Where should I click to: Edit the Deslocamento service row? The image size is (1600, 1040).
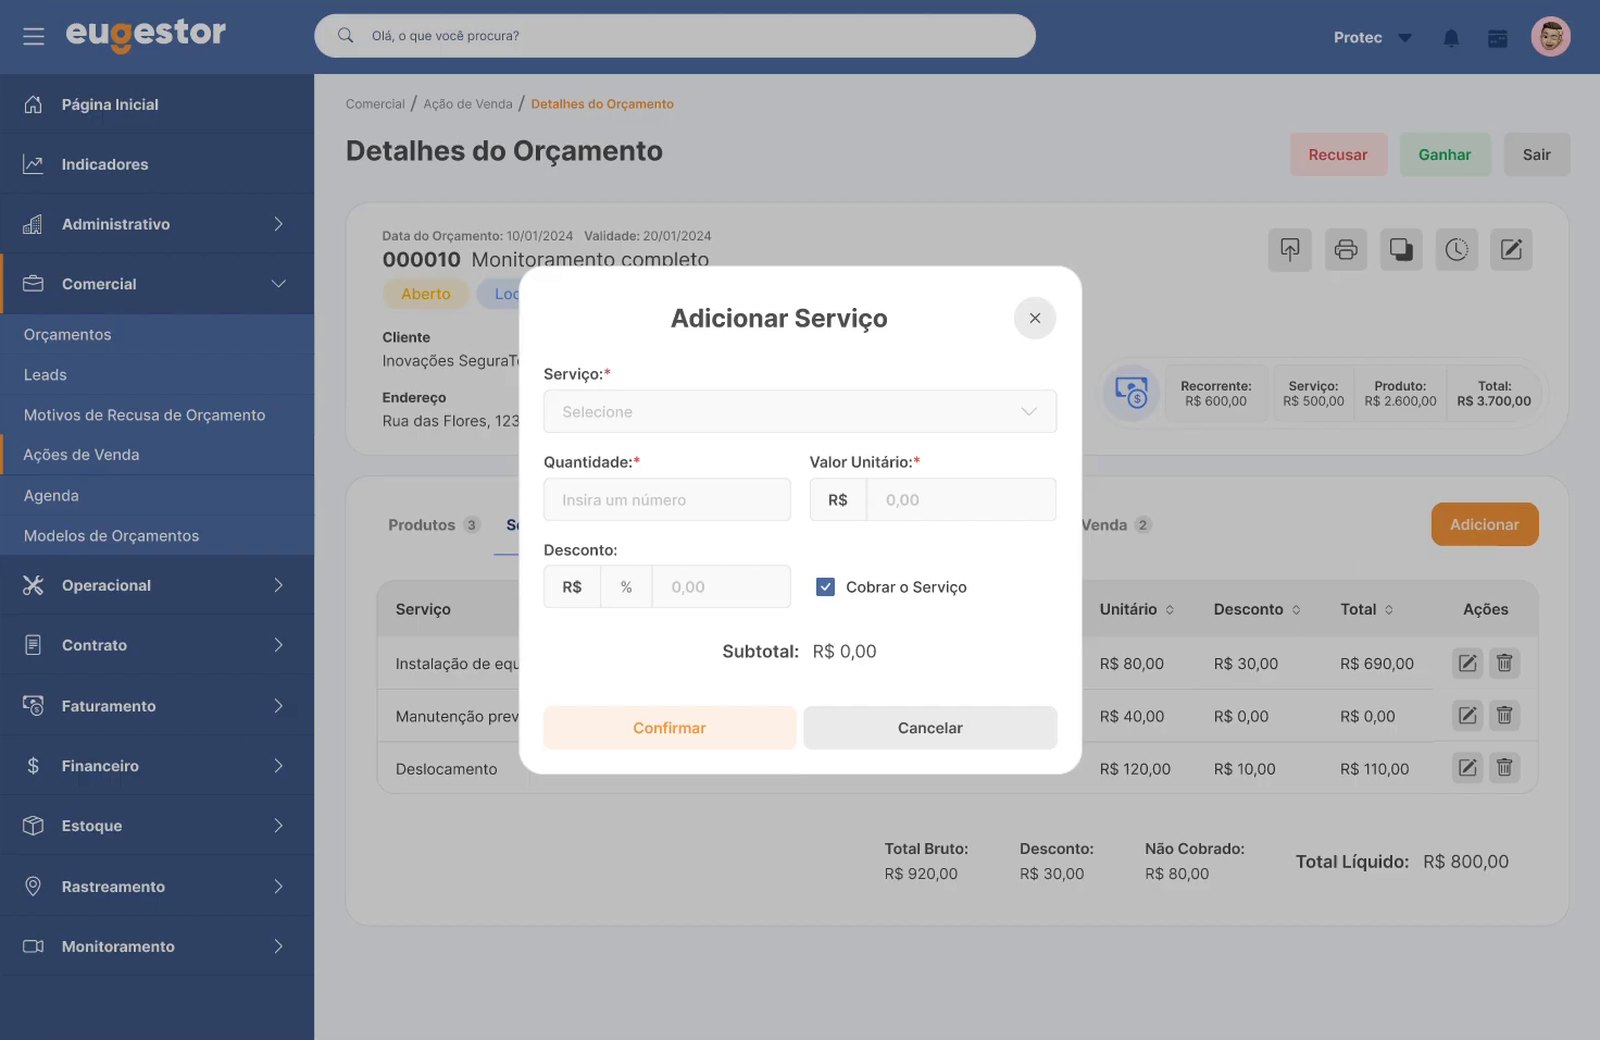1467,768
